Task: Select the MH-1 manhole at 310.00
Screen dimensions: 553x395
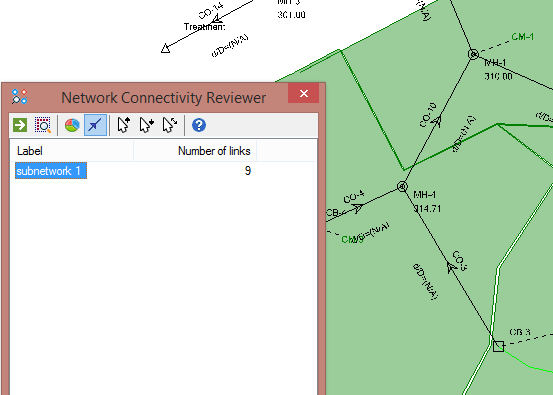Action: click(x=474, y=54)
